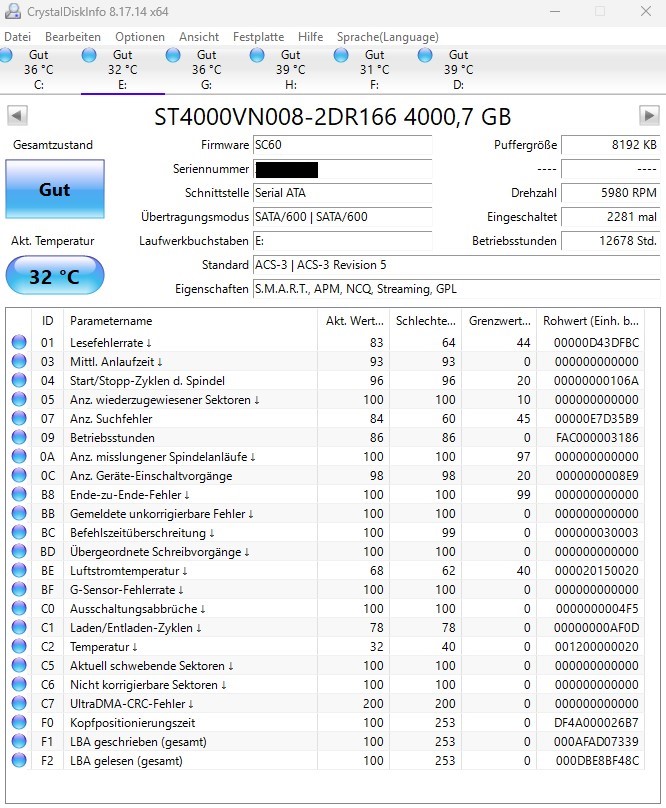The image size is (666, 808).
Task: Open the Festplatte menu
Action: 258,37
